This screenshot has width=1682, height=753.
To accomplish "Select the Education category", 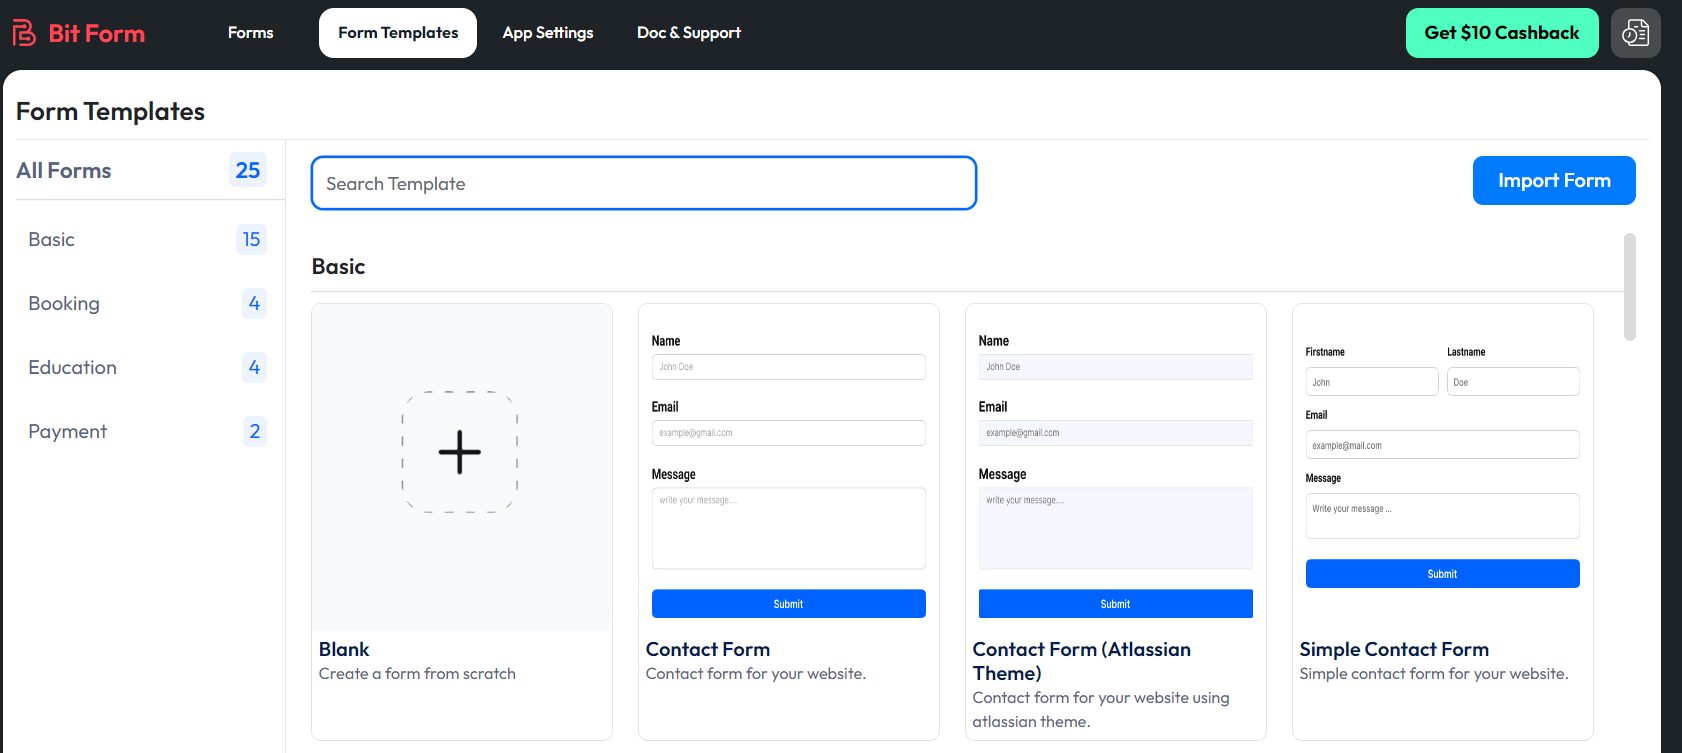I will tap(72, 368).
